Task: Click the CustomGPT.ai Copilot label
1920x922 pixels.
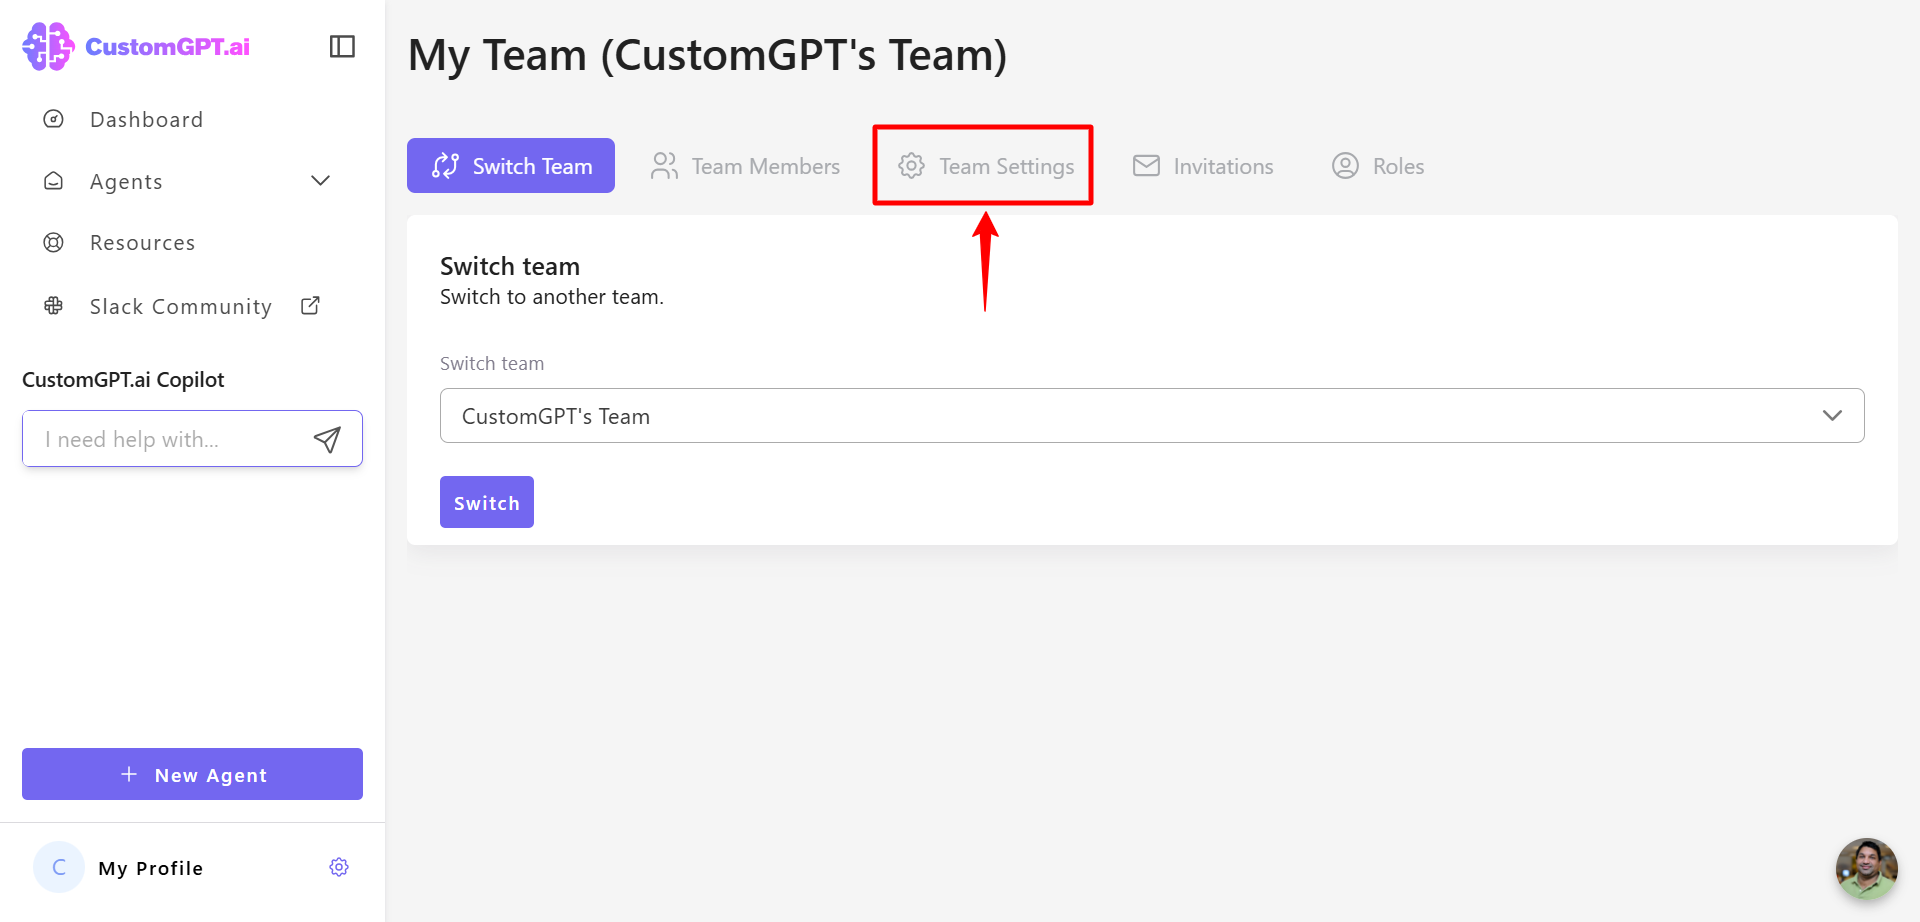Action: click(x=123, y=380)
